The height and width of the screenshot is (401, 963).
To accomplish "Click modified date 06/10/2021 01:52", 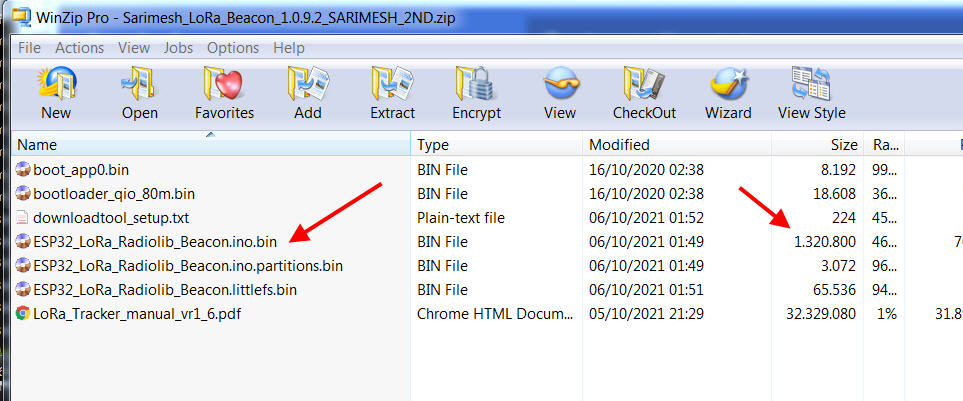I will 646,218.
